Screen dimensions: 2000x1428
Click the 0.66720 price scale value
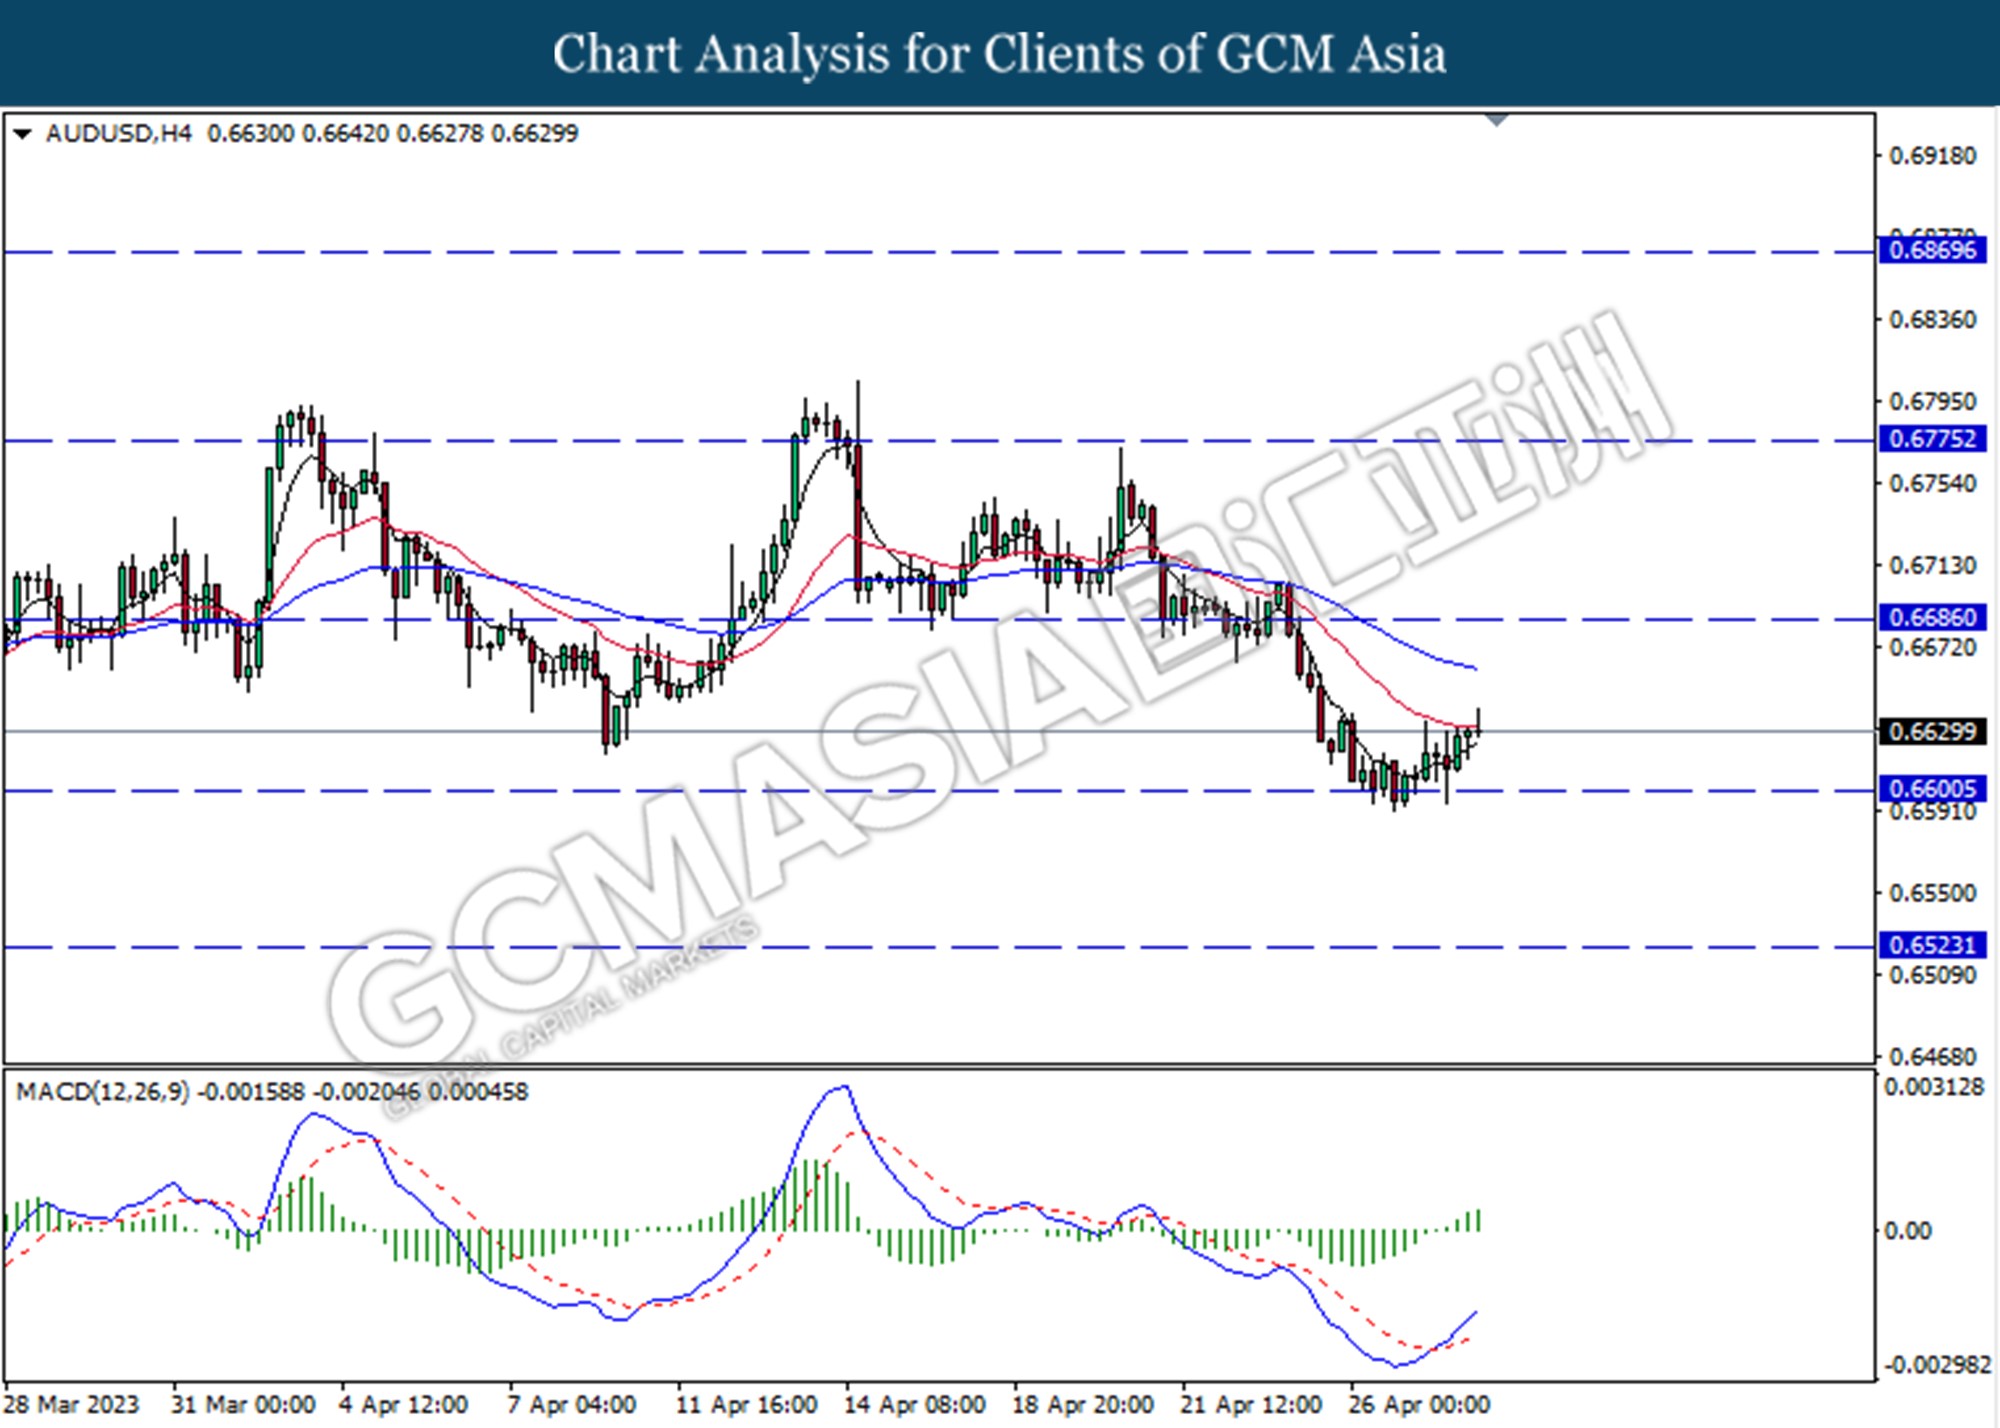click(x=1932, y=648)
